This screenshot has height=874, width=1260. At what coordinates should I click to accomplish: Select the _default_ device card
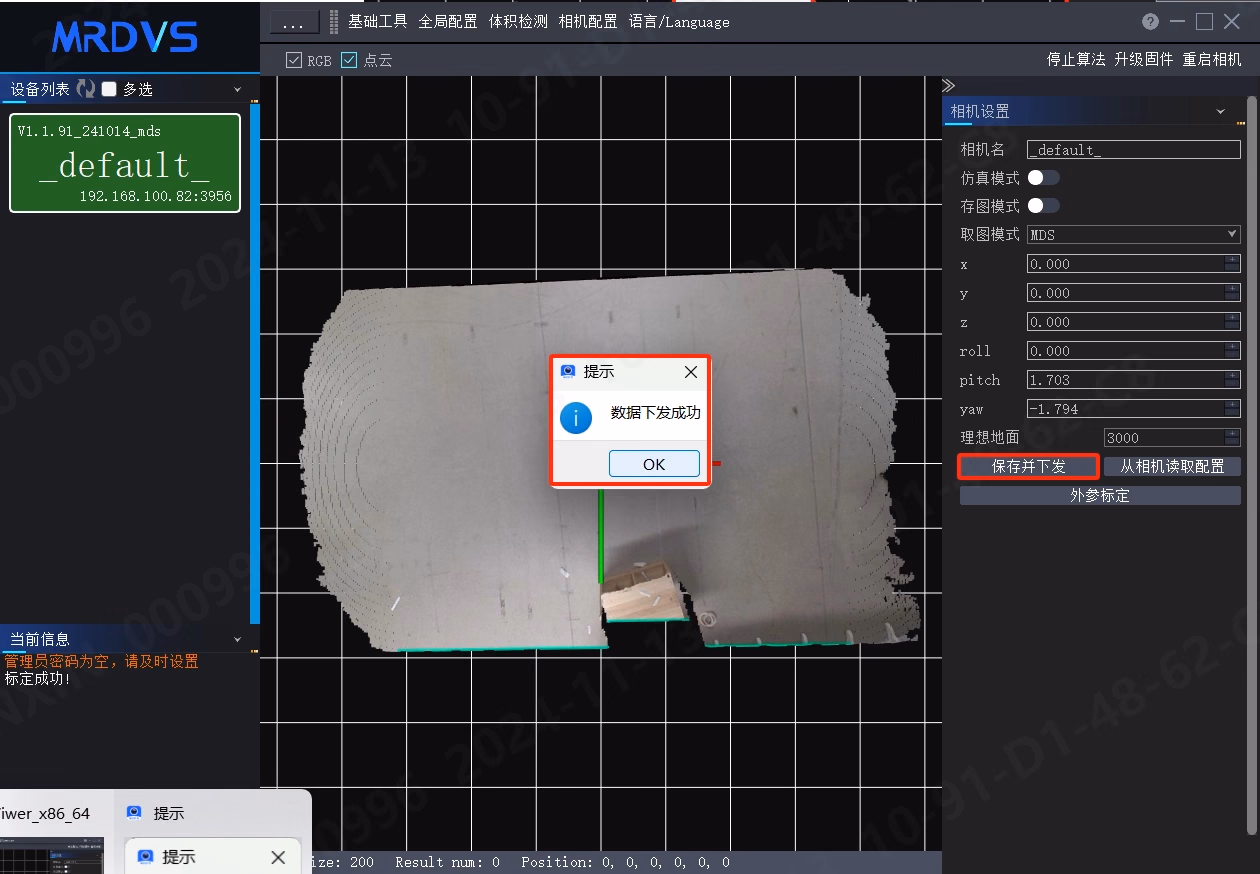(125, 163)
